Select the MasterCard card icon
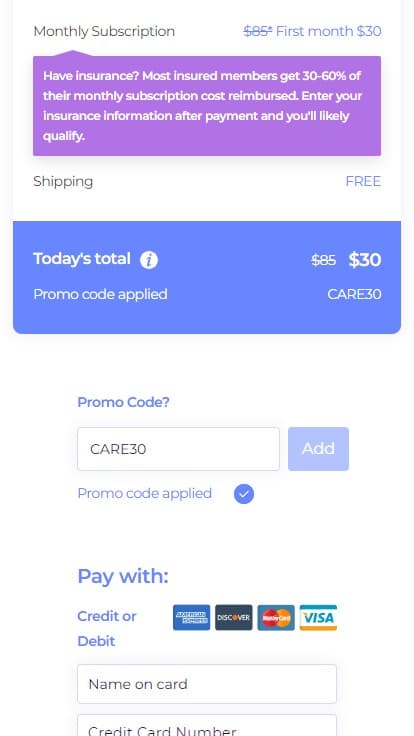Image resolution: width=414 pixels, height=736 pixels. (x=276, y=617)
